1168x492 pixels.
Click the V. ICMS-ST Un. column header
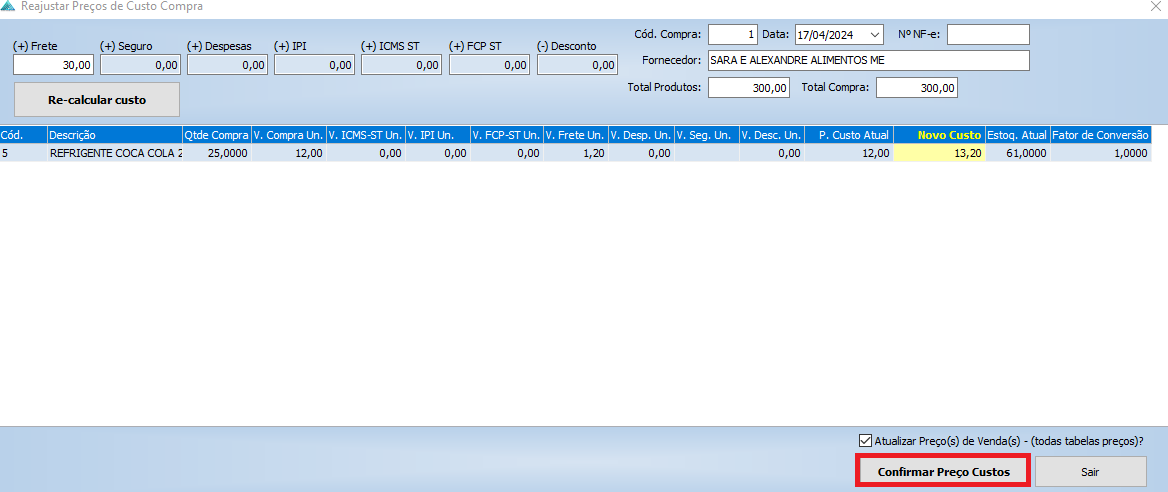pos(366,135)
